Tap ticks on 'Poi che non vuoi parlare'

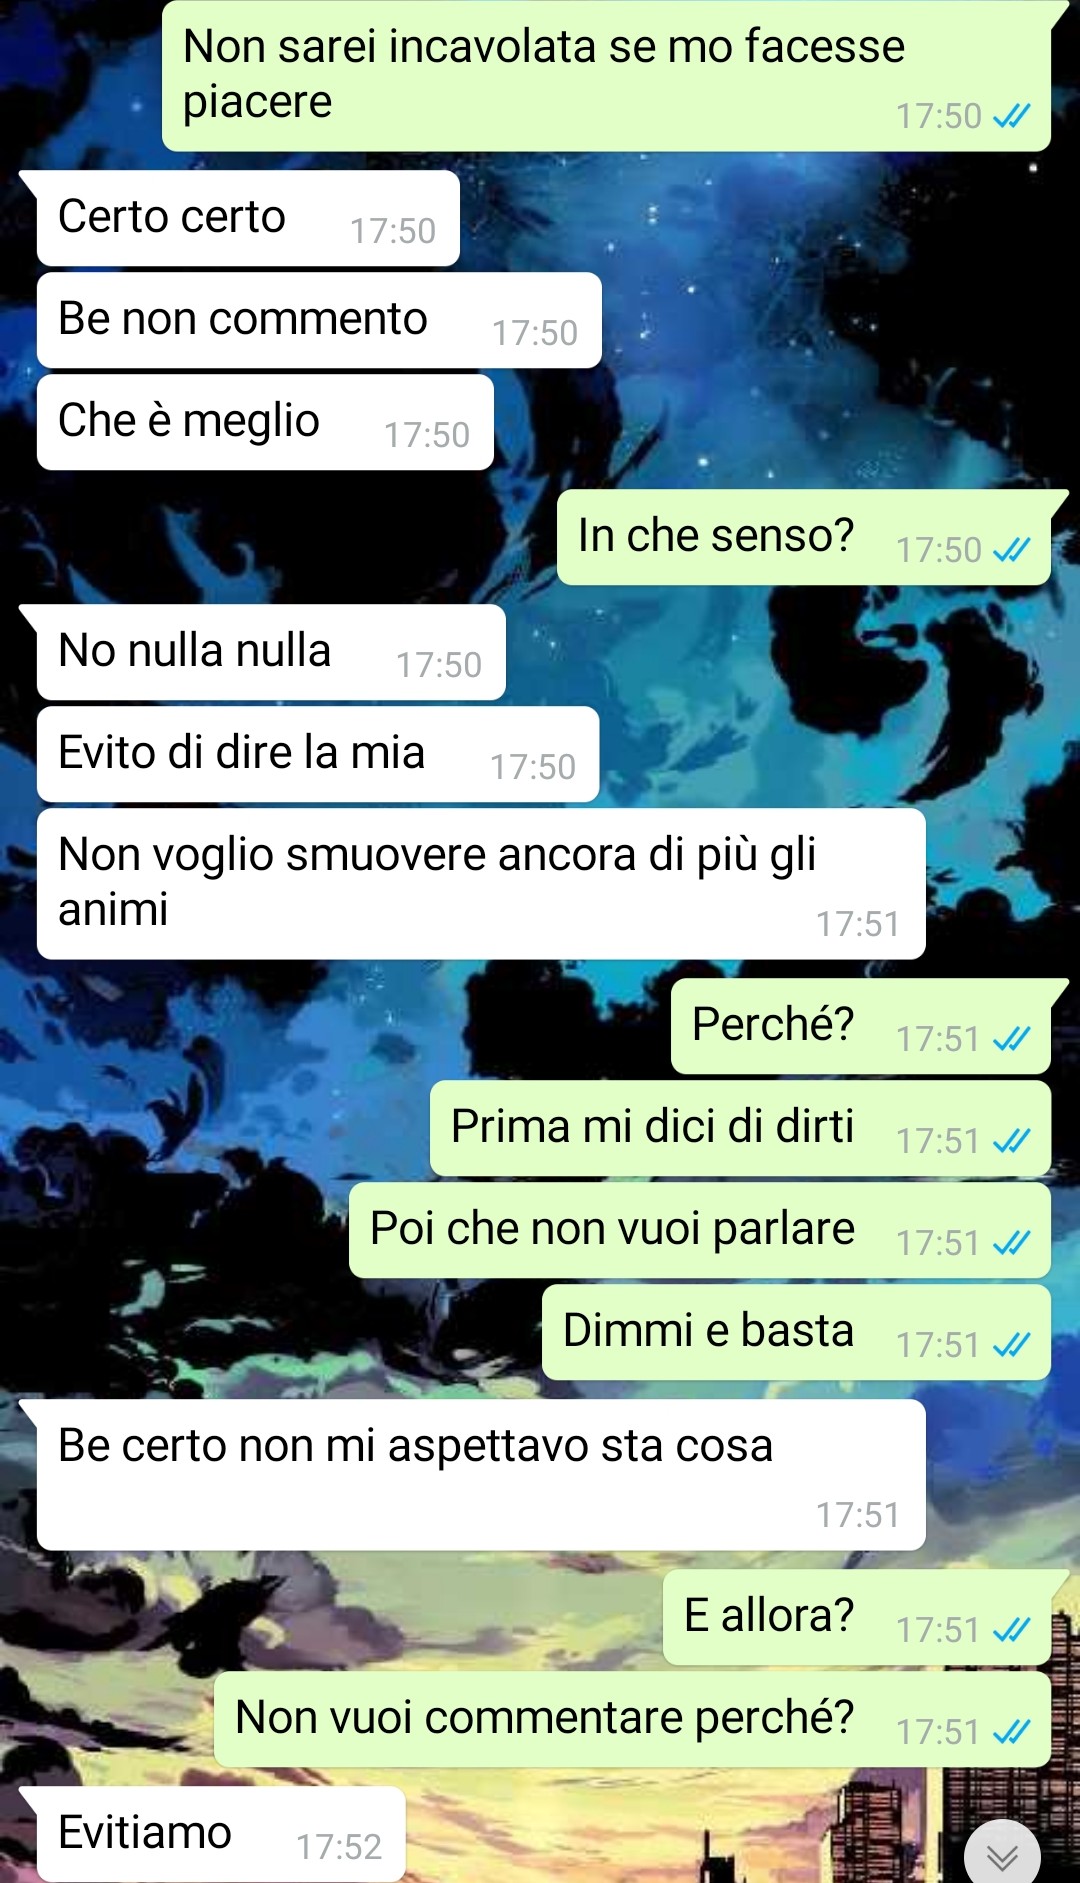click(x=1011, y=1242)
